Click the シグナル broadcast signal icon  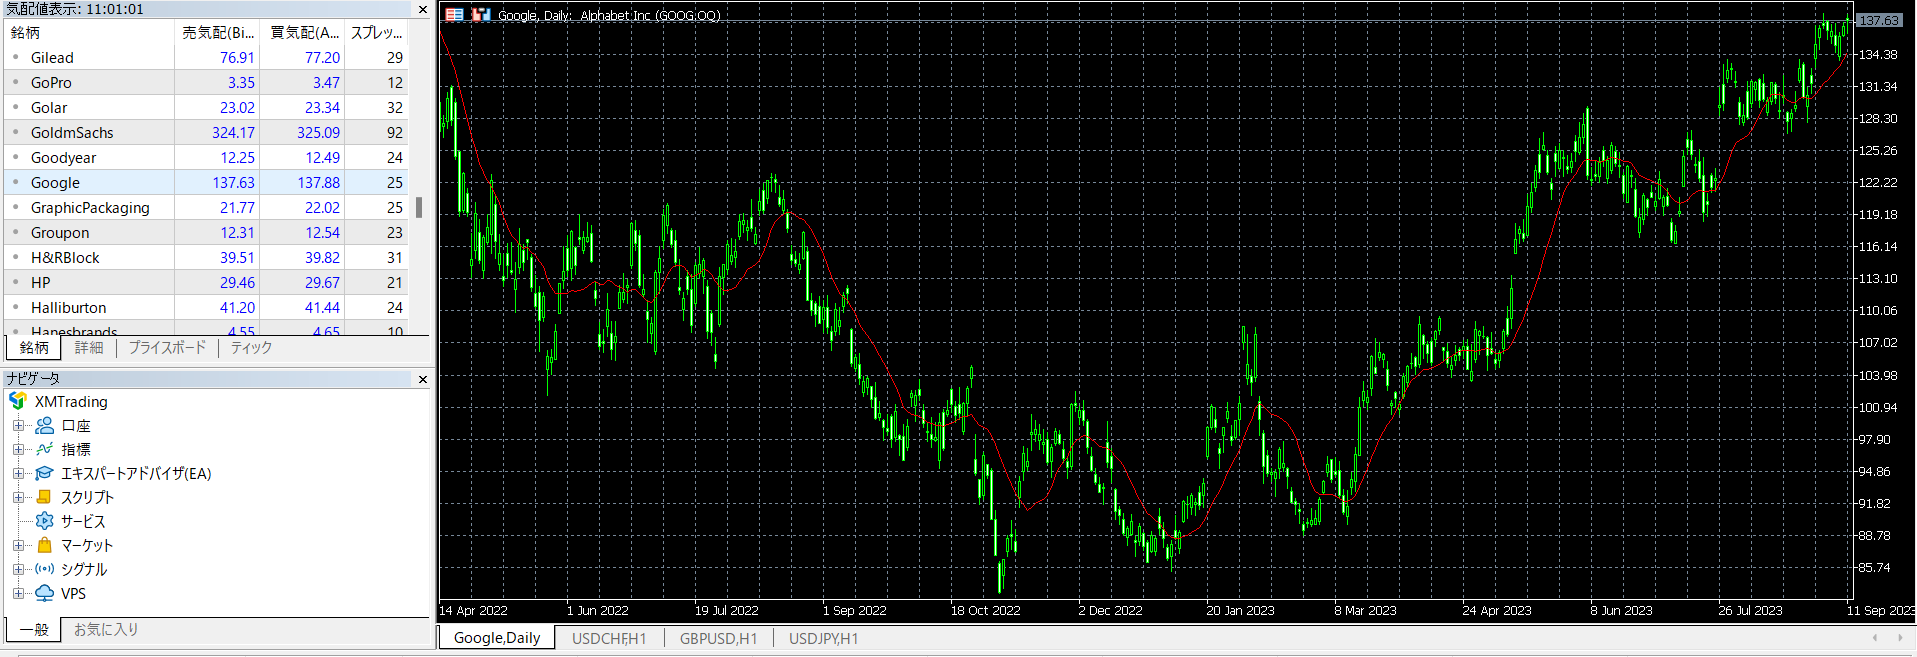pyautogui.click(x=45, y=569)
